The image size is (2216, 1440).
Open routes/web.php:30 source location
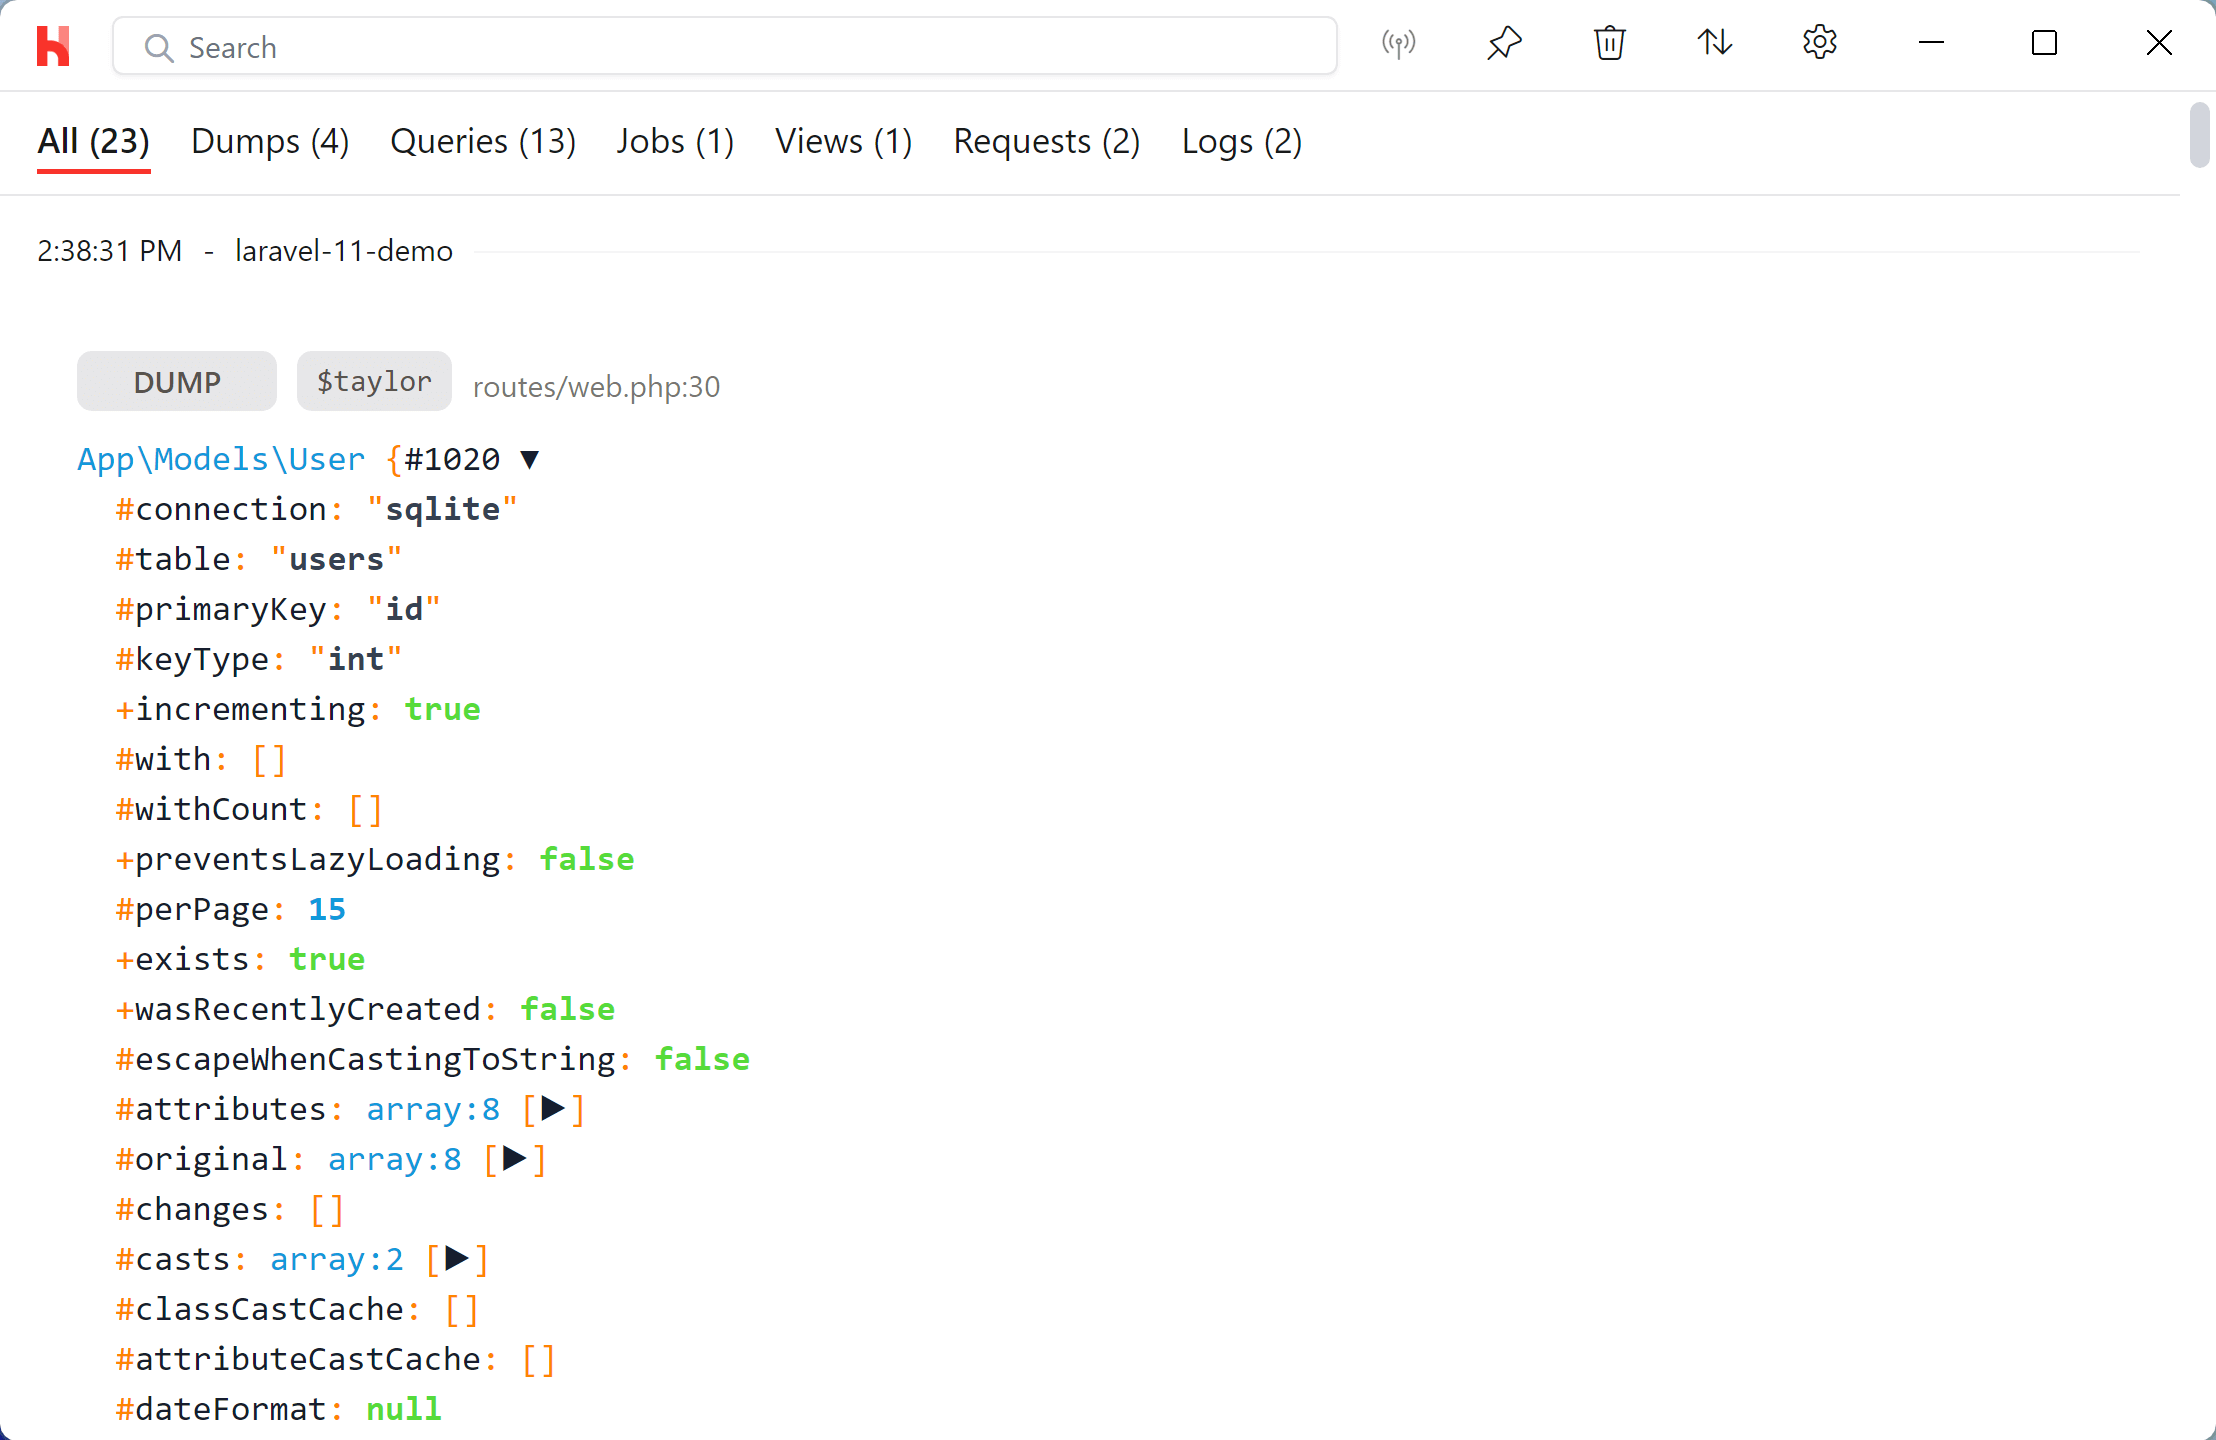[596, 386]
